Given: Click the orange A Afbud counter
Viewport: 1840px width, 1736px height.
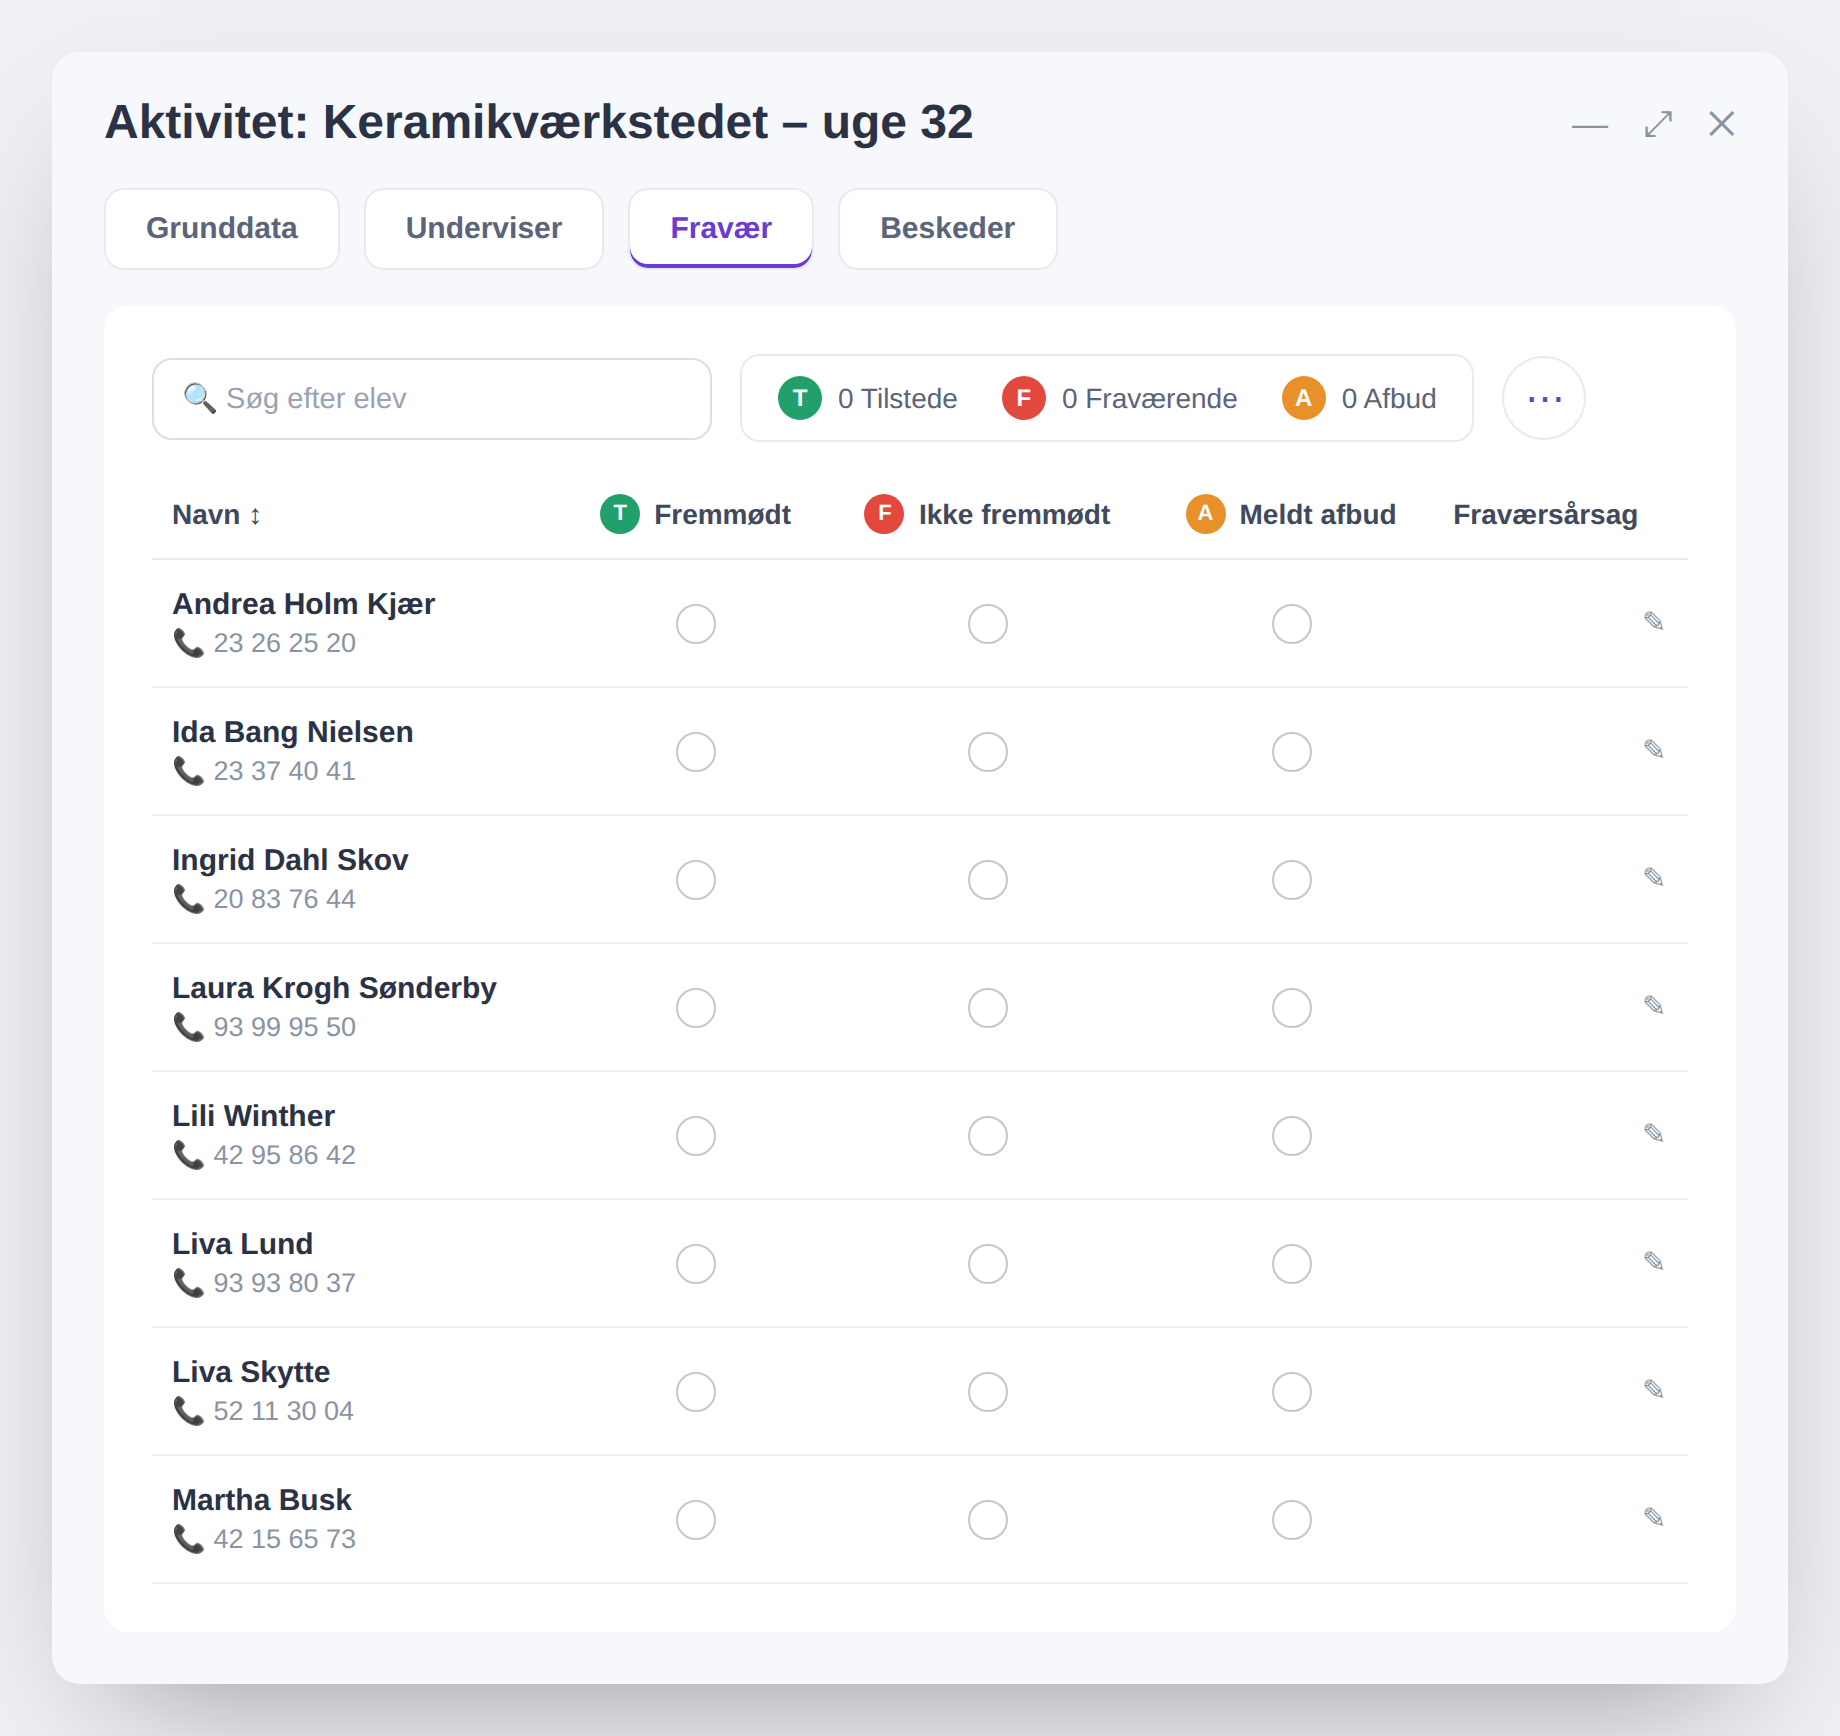Looking at the screenshot, I should pyautogui.click(x=1359, y=398).
